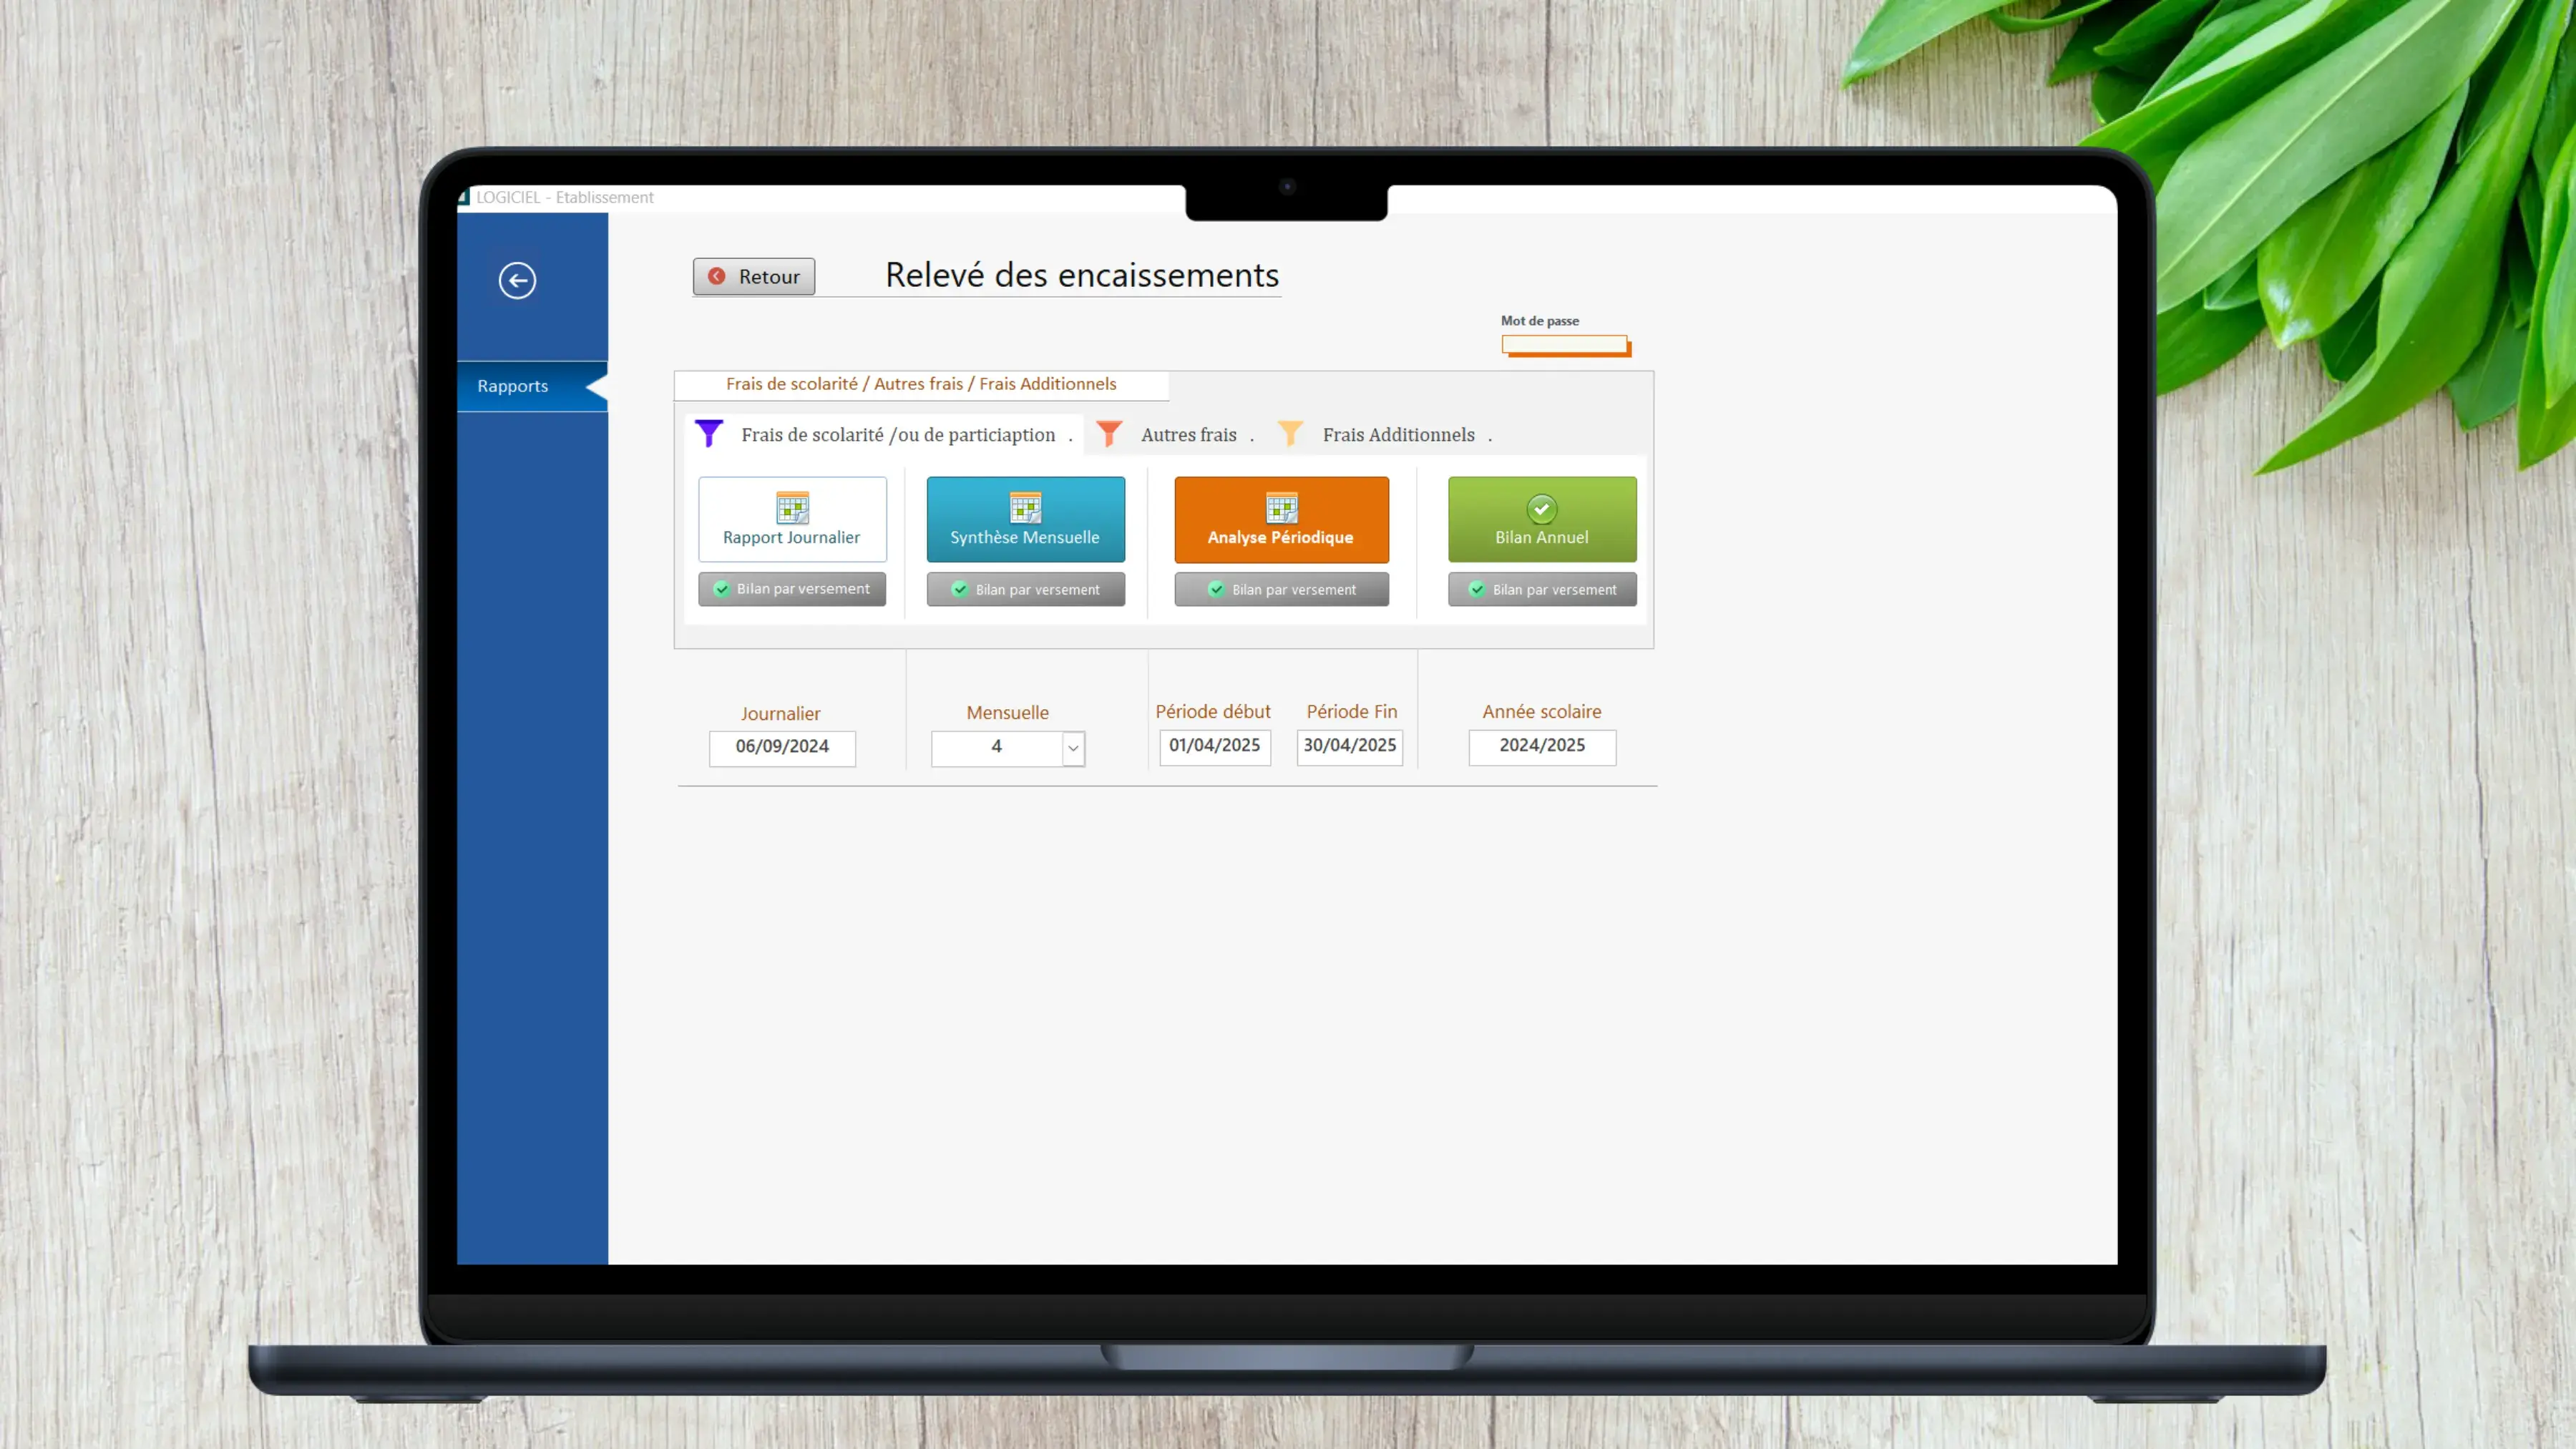The height and width of the screenshot is (1449, 2576).
Task: Click the Période début date field
Action: click(x=1214, y=746)
